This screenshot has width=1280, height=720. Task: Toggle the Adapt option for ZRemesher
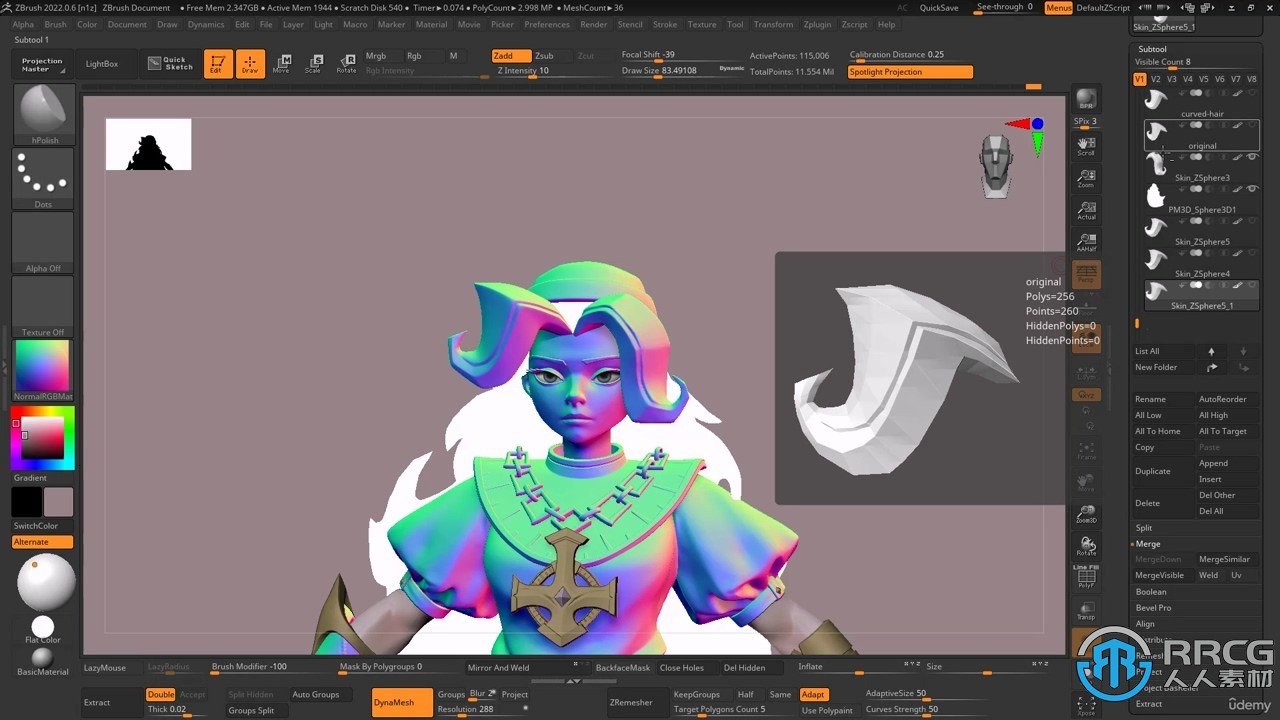813,694
